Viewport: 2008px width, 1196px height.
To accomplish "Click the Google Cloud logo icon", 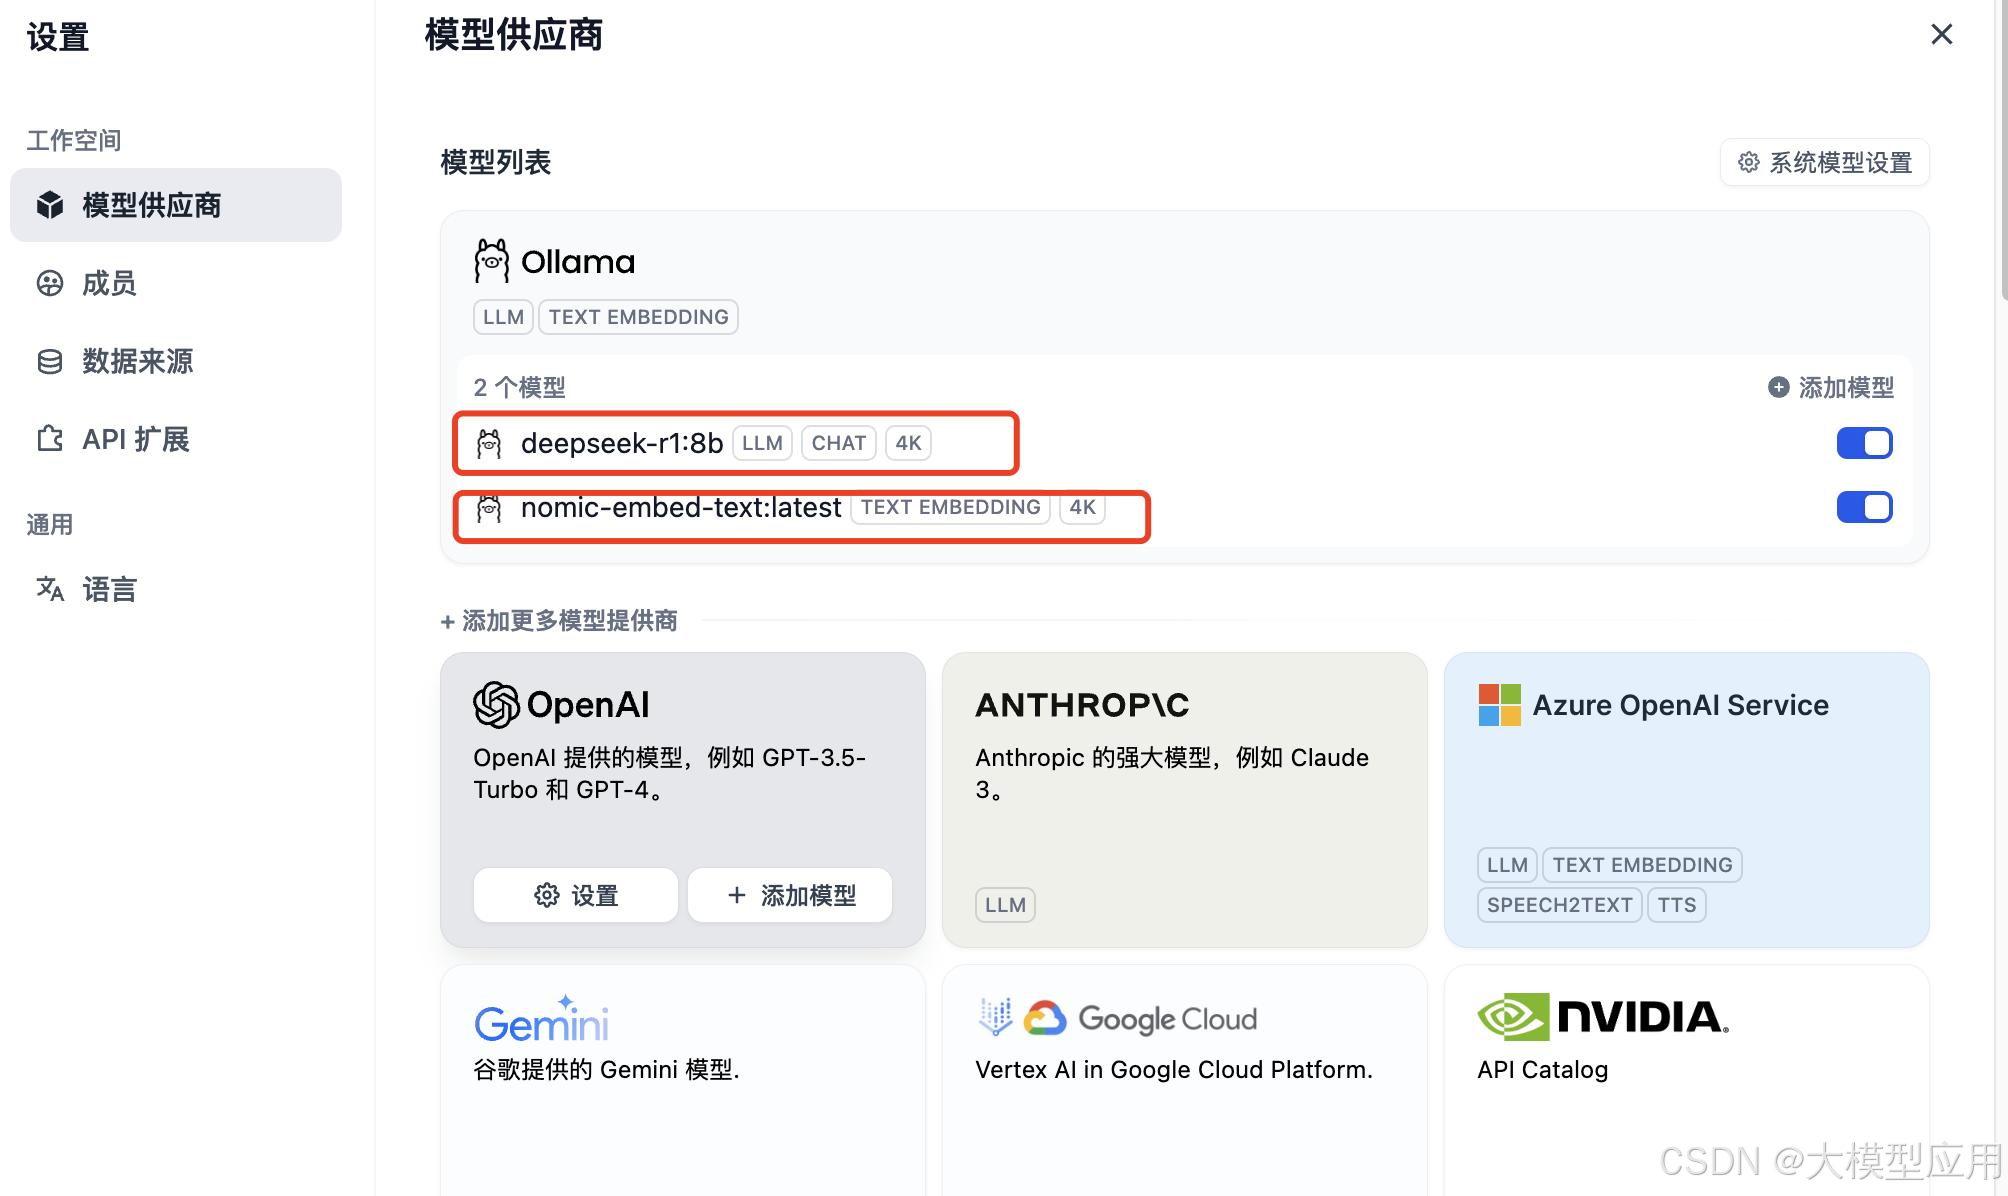I will [x=1045, y=1018].
